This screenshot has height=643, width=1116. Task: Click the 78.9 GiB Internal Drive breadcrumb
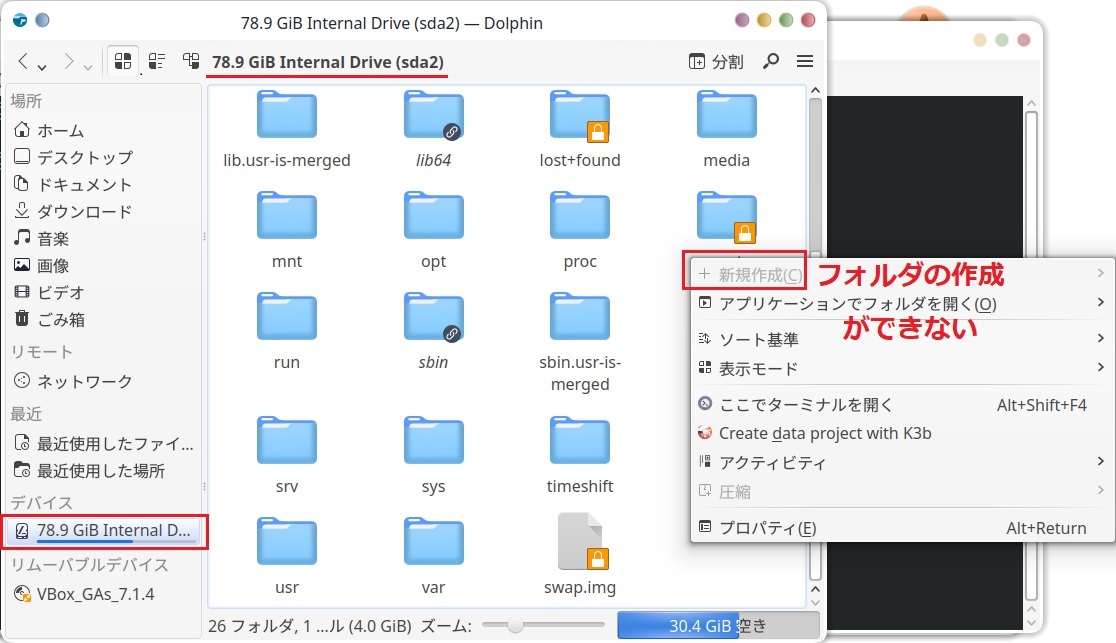pos(327,62)
